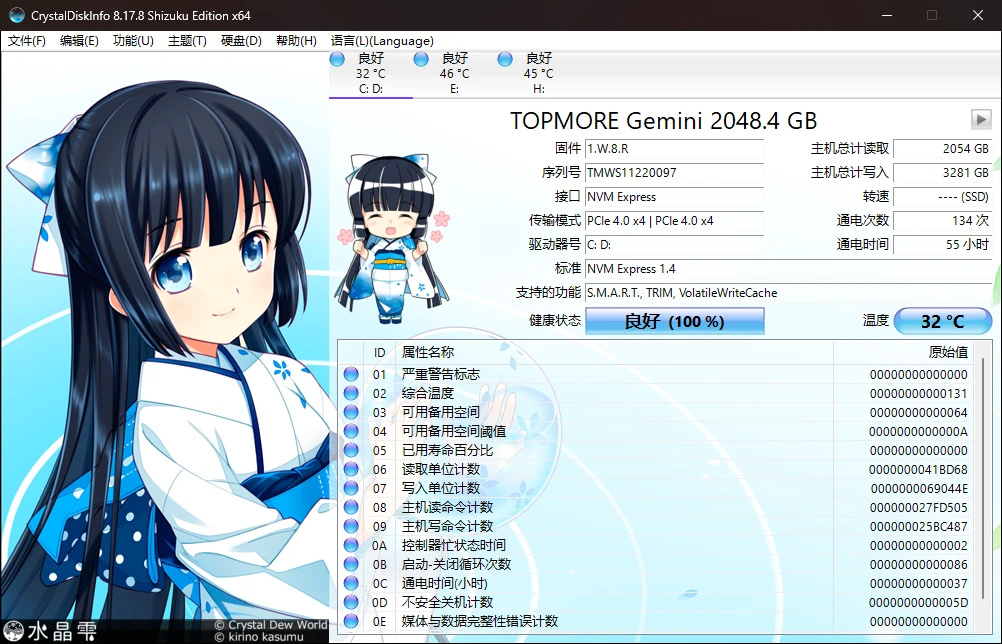
Task: Click status orb of attribute 02 综合温度
Action: [x=351, y=393]
